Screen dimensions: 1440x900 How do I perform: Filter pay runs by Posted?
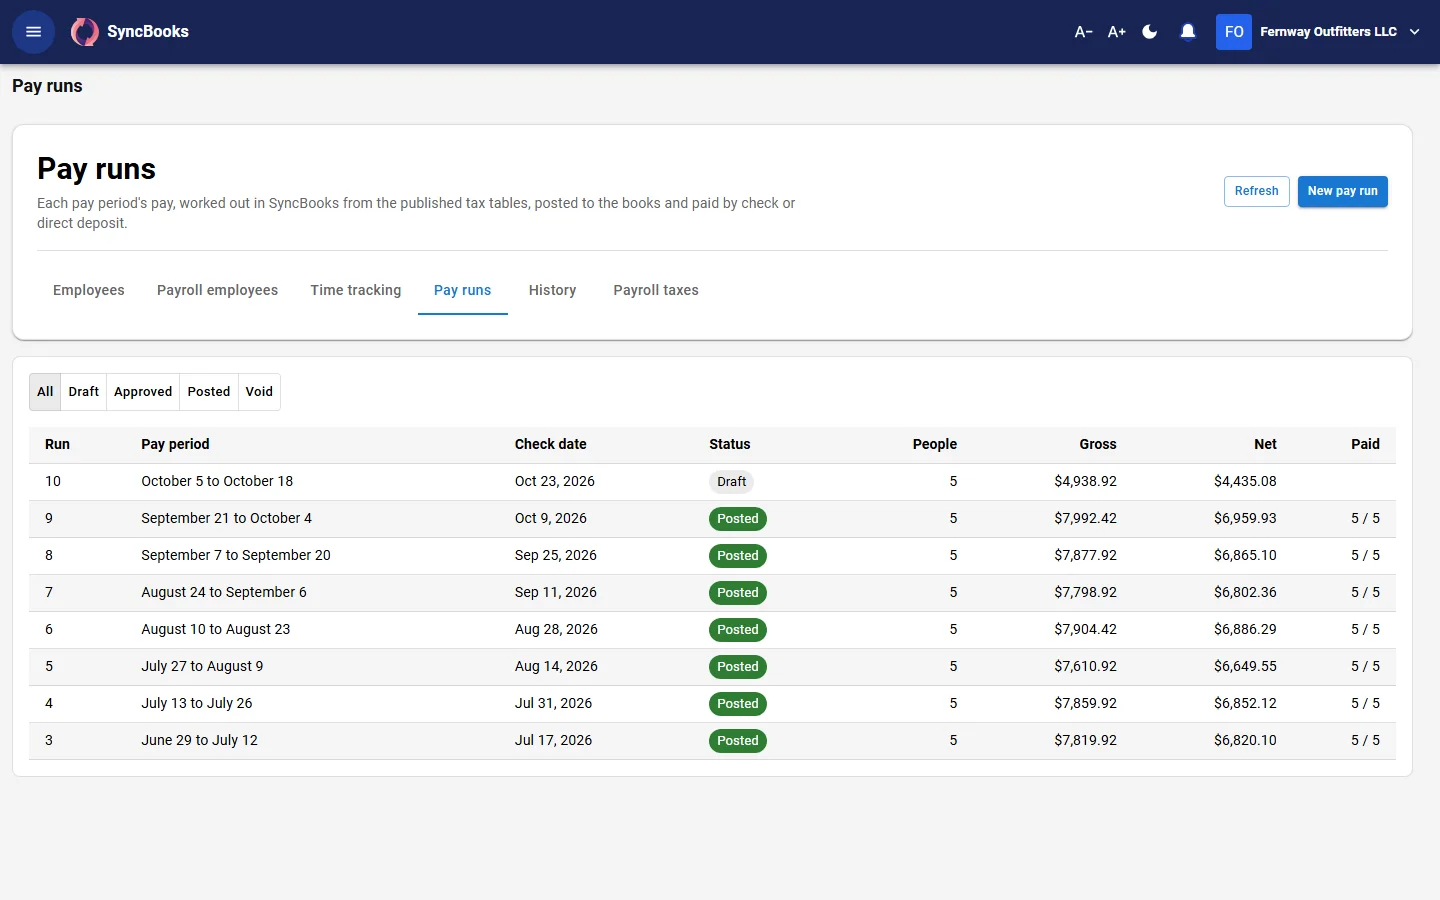[x=209, y=392]
